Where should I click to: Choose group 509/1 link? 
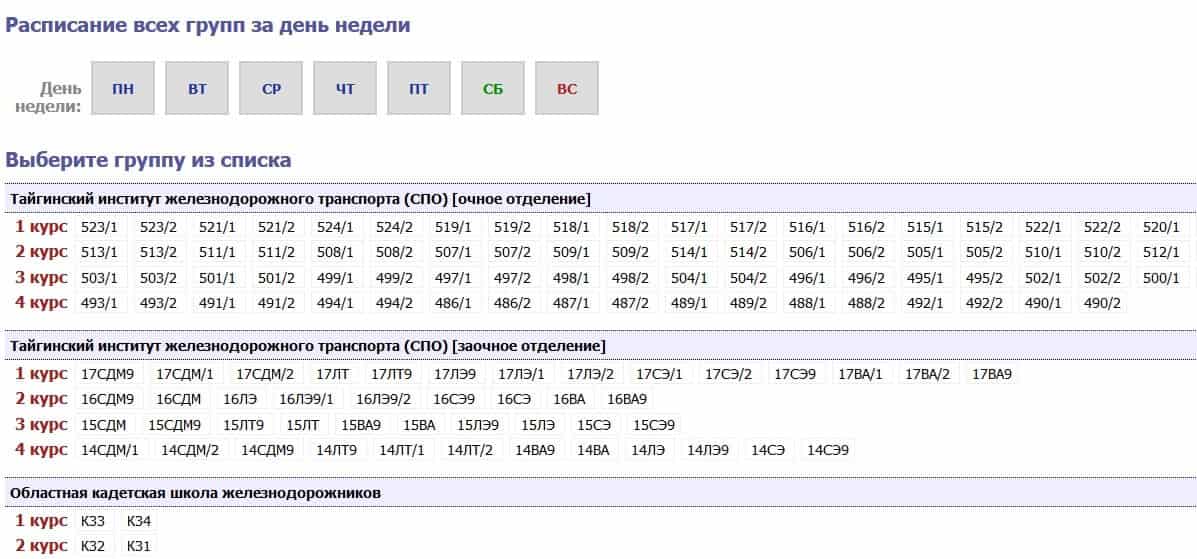pyautogui.click(x=572, y=252)
